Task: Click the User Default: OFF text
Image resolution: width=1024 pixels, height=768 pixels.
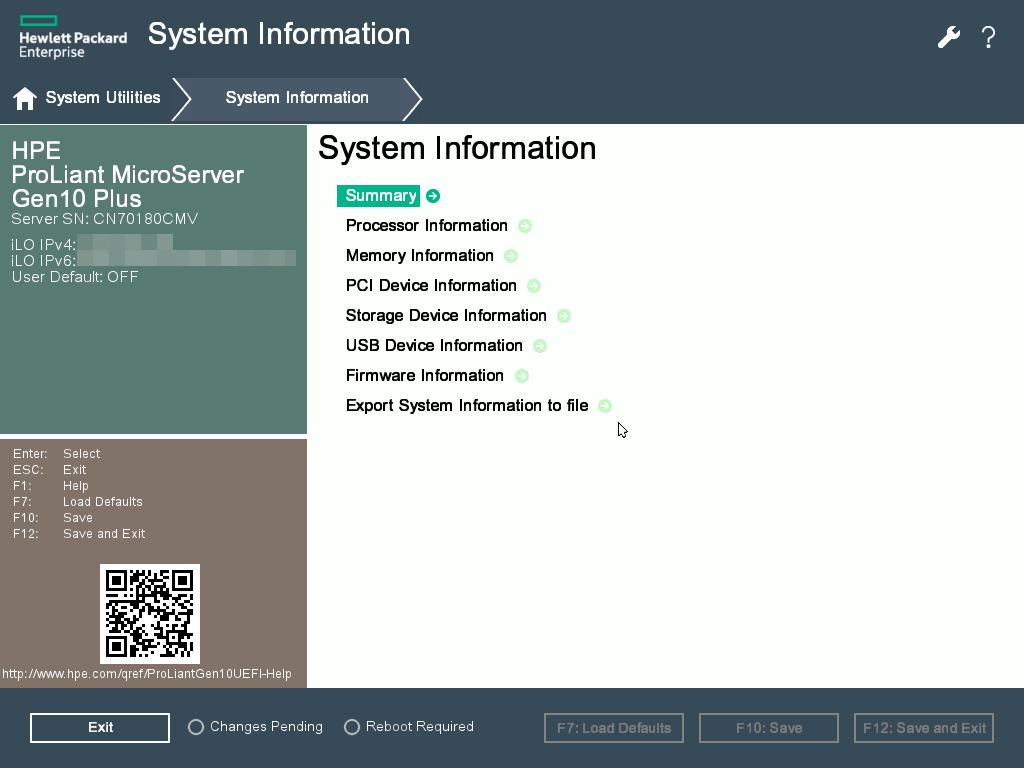Action: point(75,277)
